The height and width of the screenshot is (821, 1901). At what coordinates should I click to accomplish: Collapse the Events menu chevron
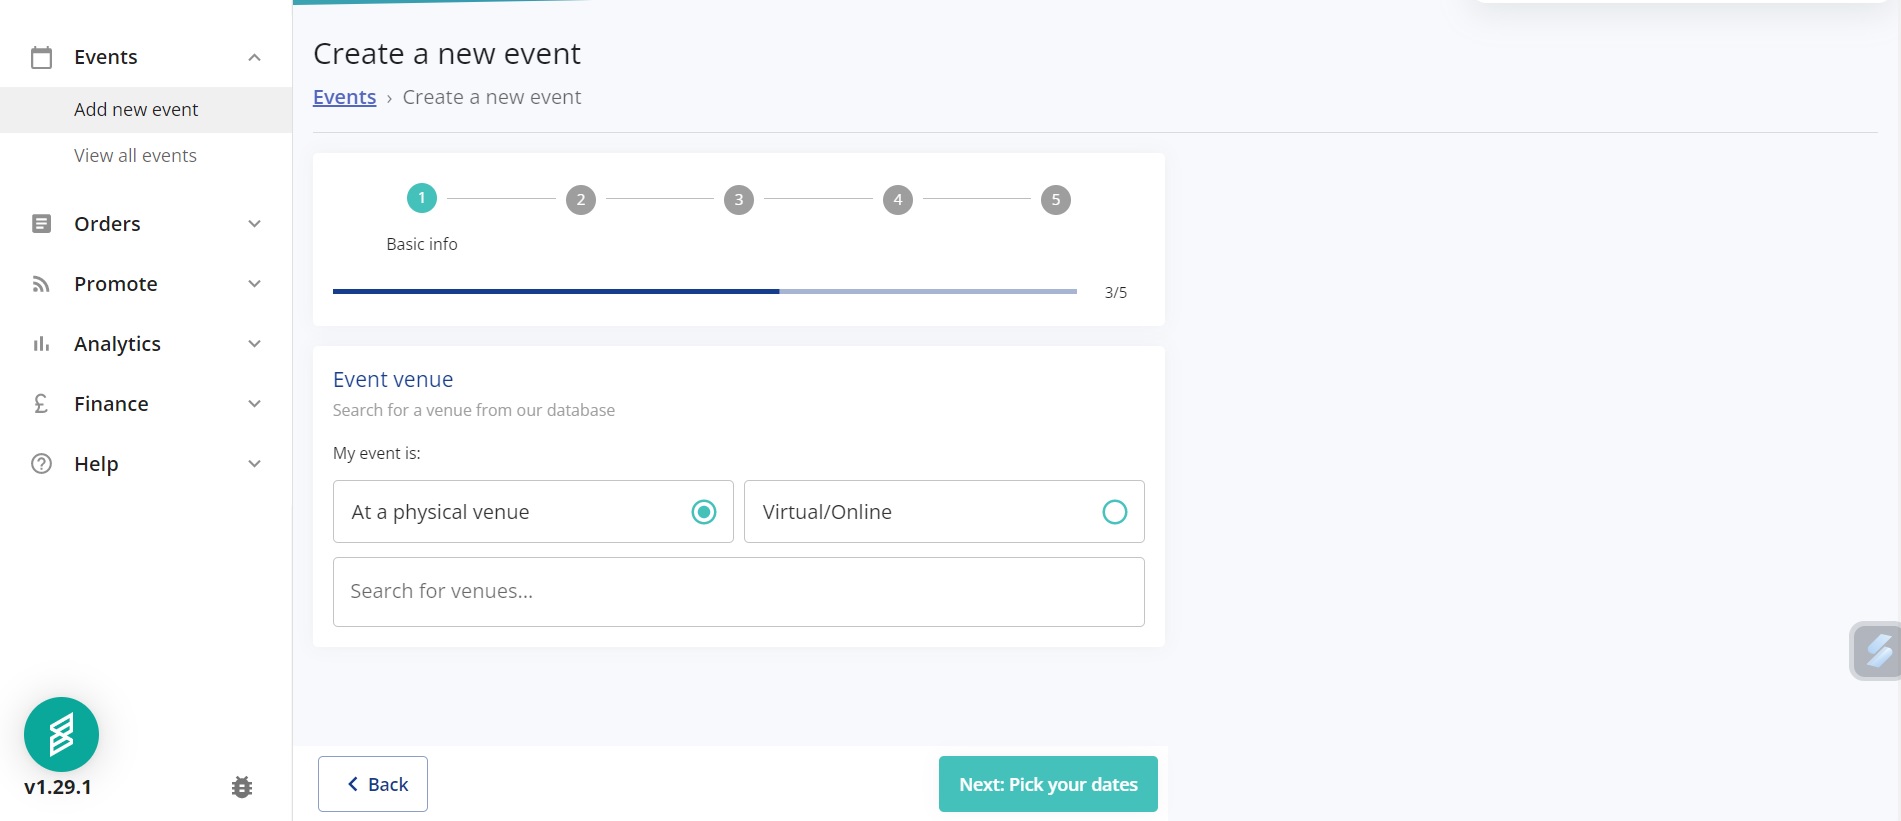(254, 57)
